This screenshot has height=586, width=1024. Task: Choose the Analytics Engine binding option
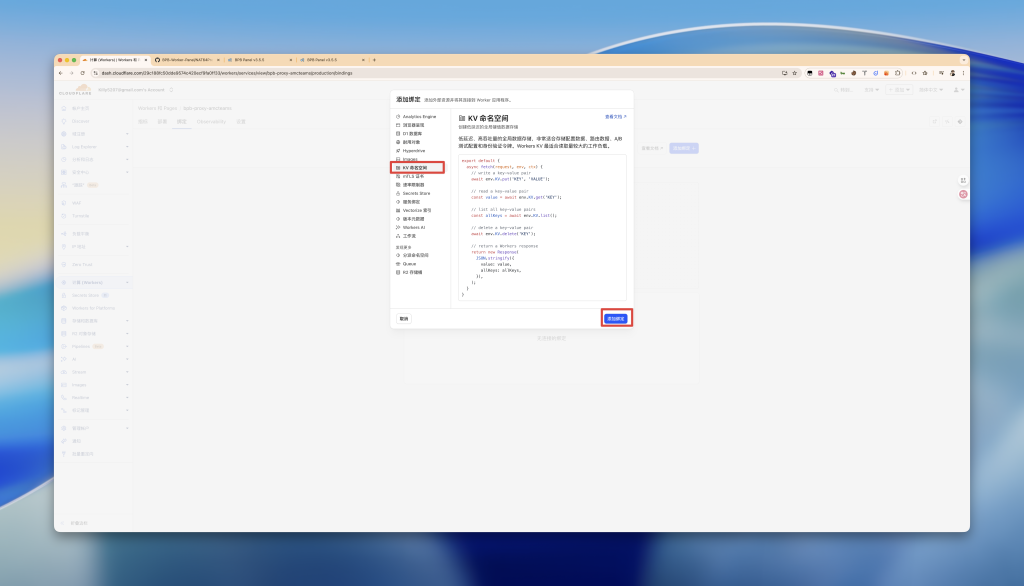click(x=418, y=117)
